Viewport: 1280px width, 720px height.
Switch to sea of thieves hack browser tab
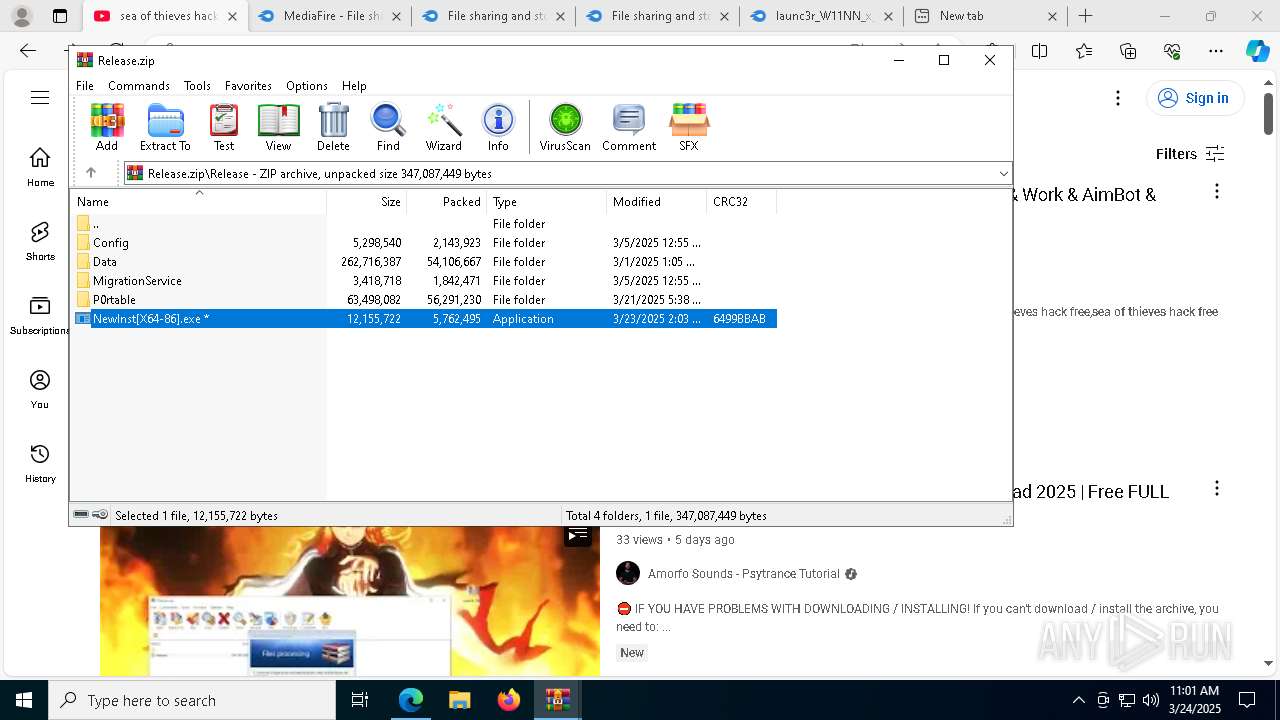[x=164, y=16]
